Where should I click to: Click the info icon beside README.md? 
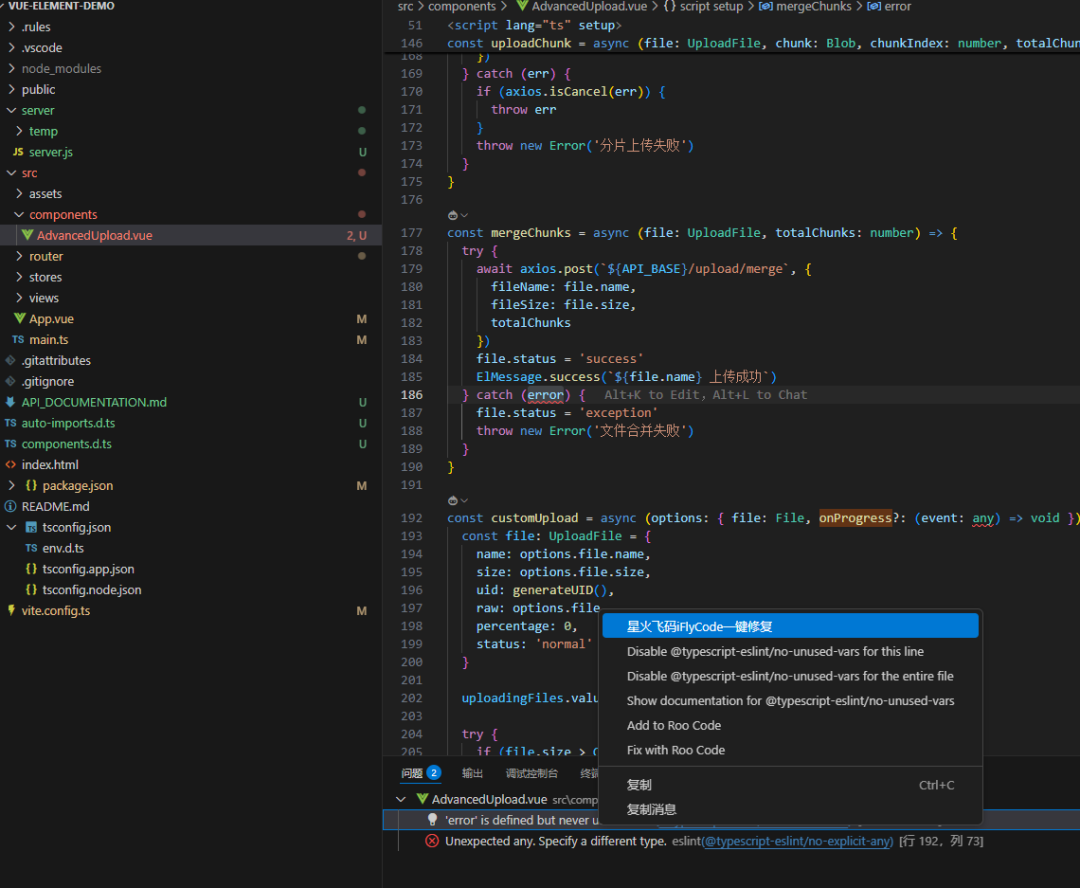coord(10,506)
